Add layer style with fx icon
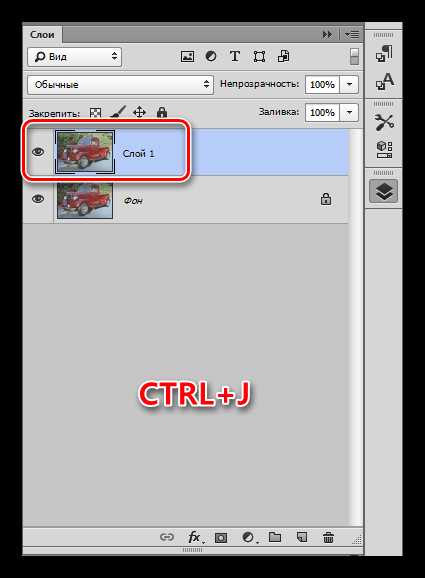This screenshot has height=578, width=425. click(x=195, y=537)
